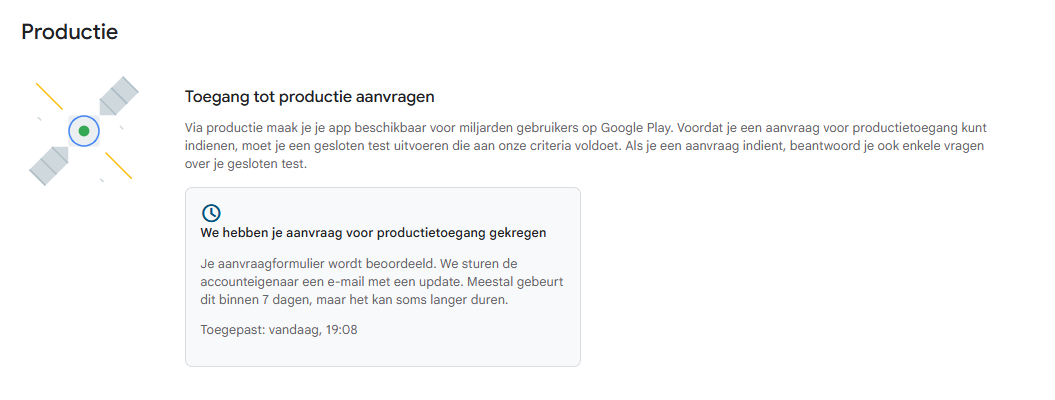Click the clock pending-status icon
This screenshot has width=1055, height=400.
pyautogui.click(x=211, y=213)
